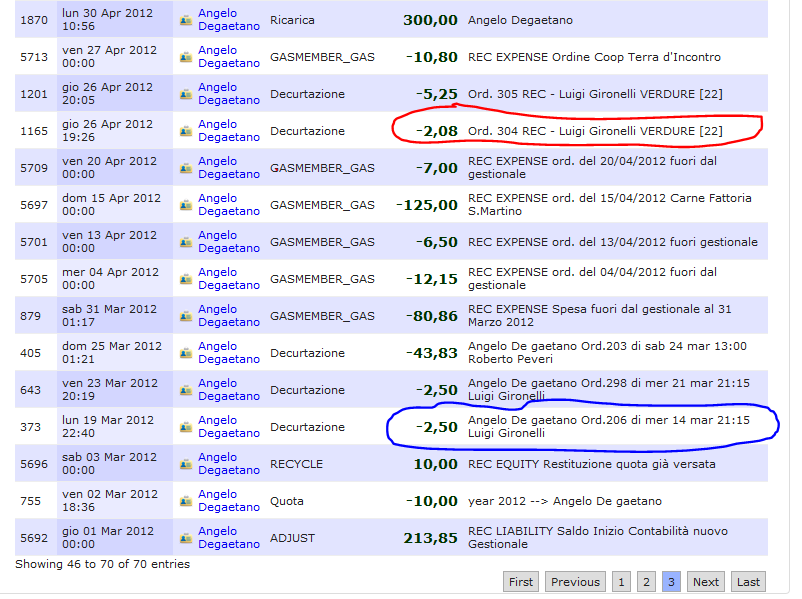The width and height of the screenshot is (802, 599).
Task: Click user icon in row 373
Action: (185, 427)
